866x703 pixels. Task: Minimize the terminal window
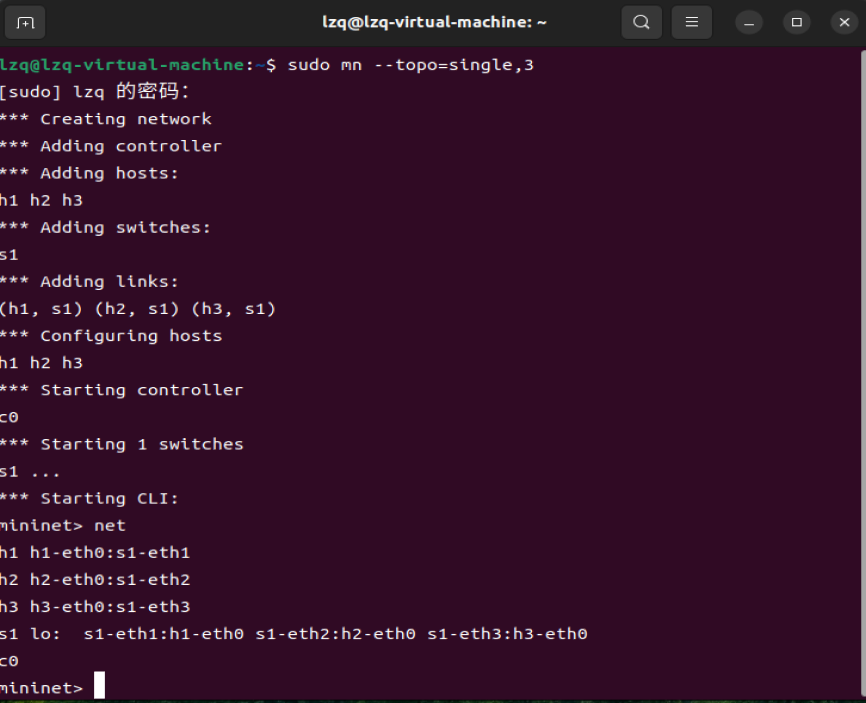point(749,23)
